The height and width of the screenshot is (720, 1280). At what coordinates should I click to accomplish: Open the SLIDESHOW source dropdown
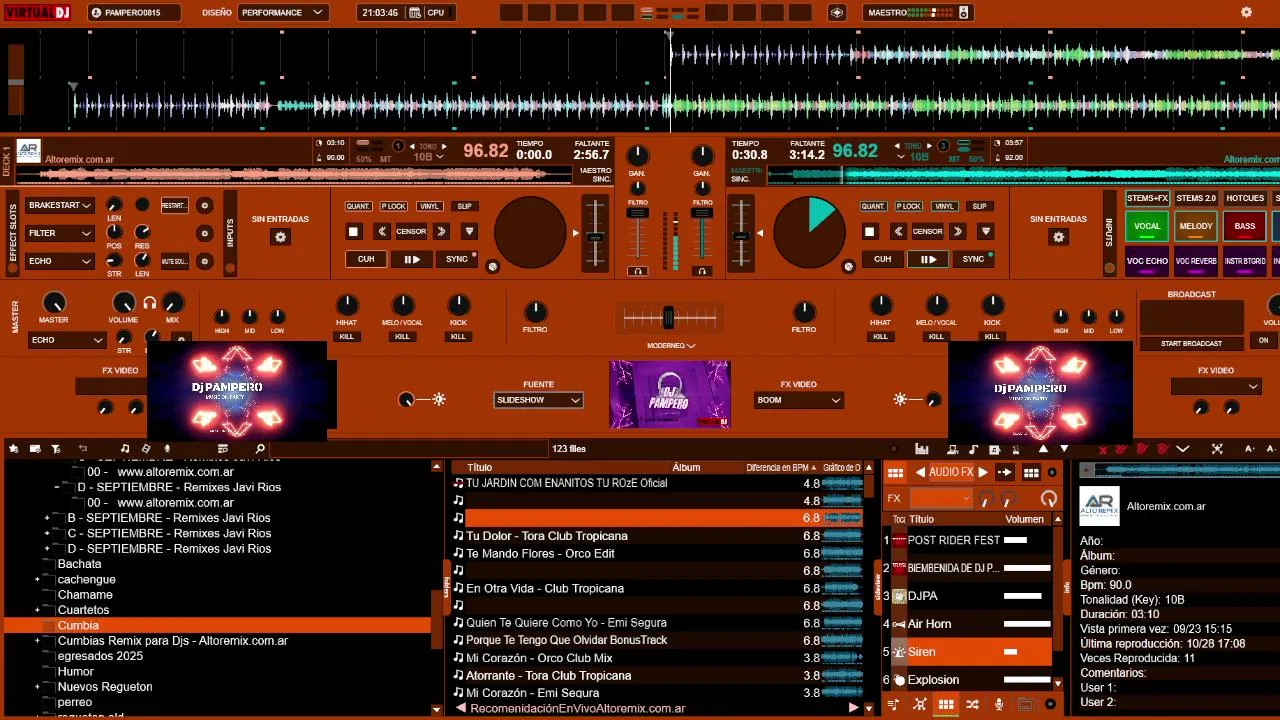click(x=538, y=400)
